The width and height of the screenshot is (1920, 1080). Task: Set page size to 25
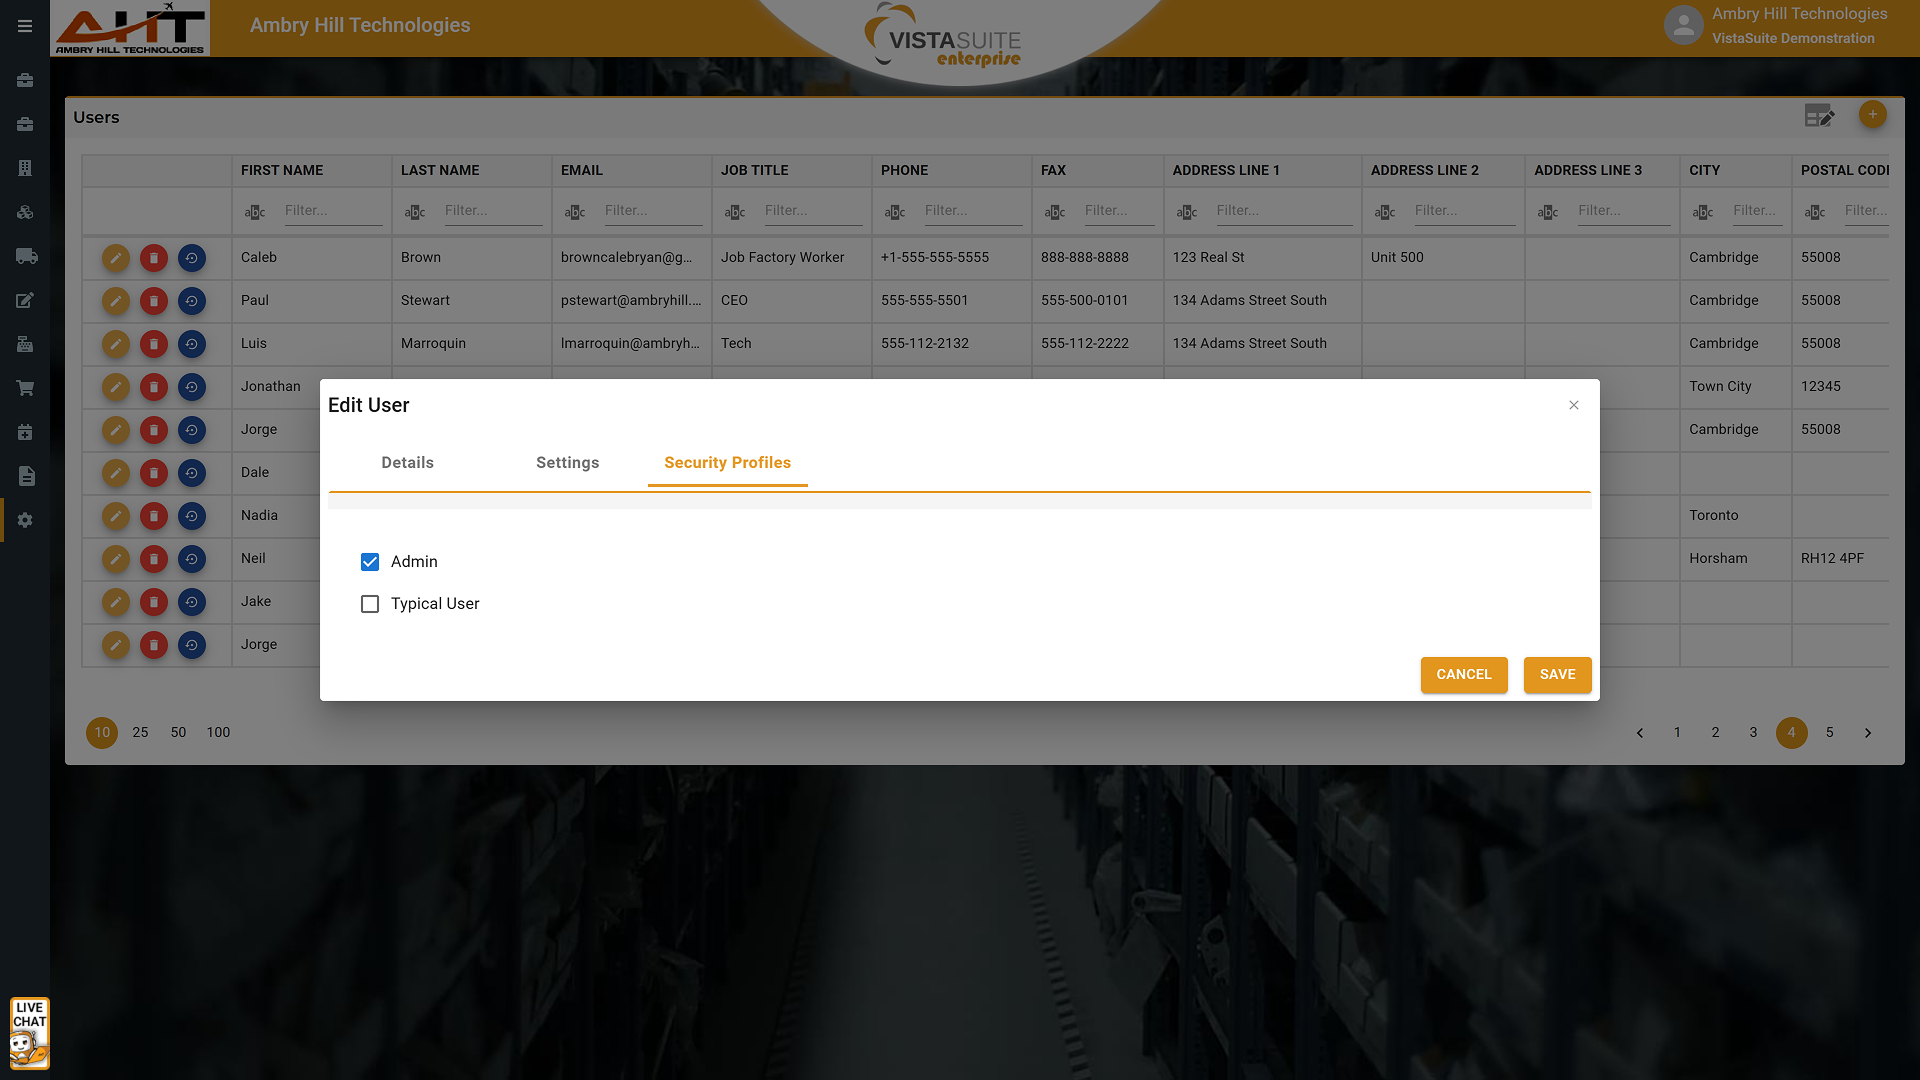point(140,733)
